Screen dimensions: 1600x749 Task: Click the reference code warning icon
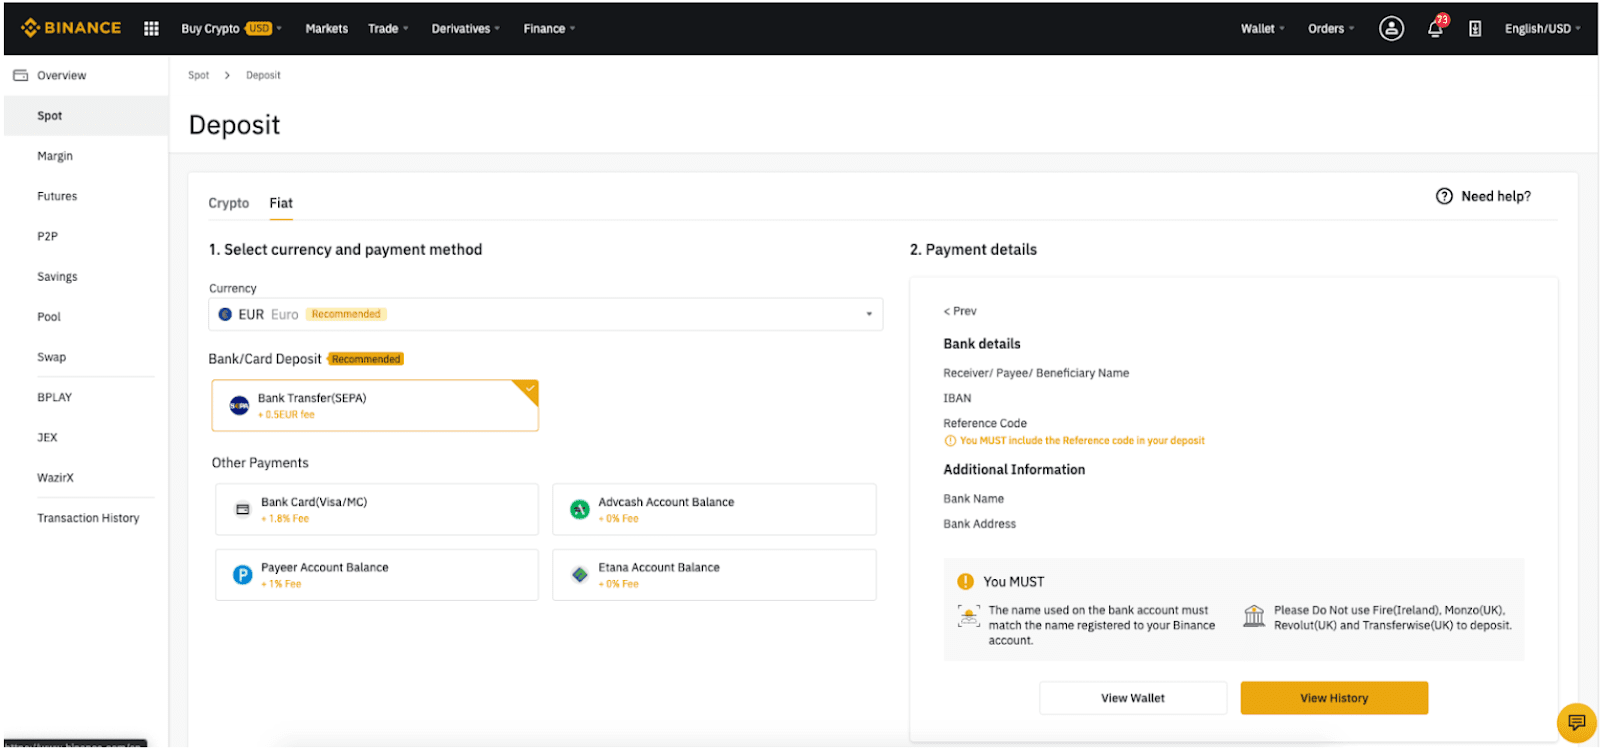tap(950, 440)
